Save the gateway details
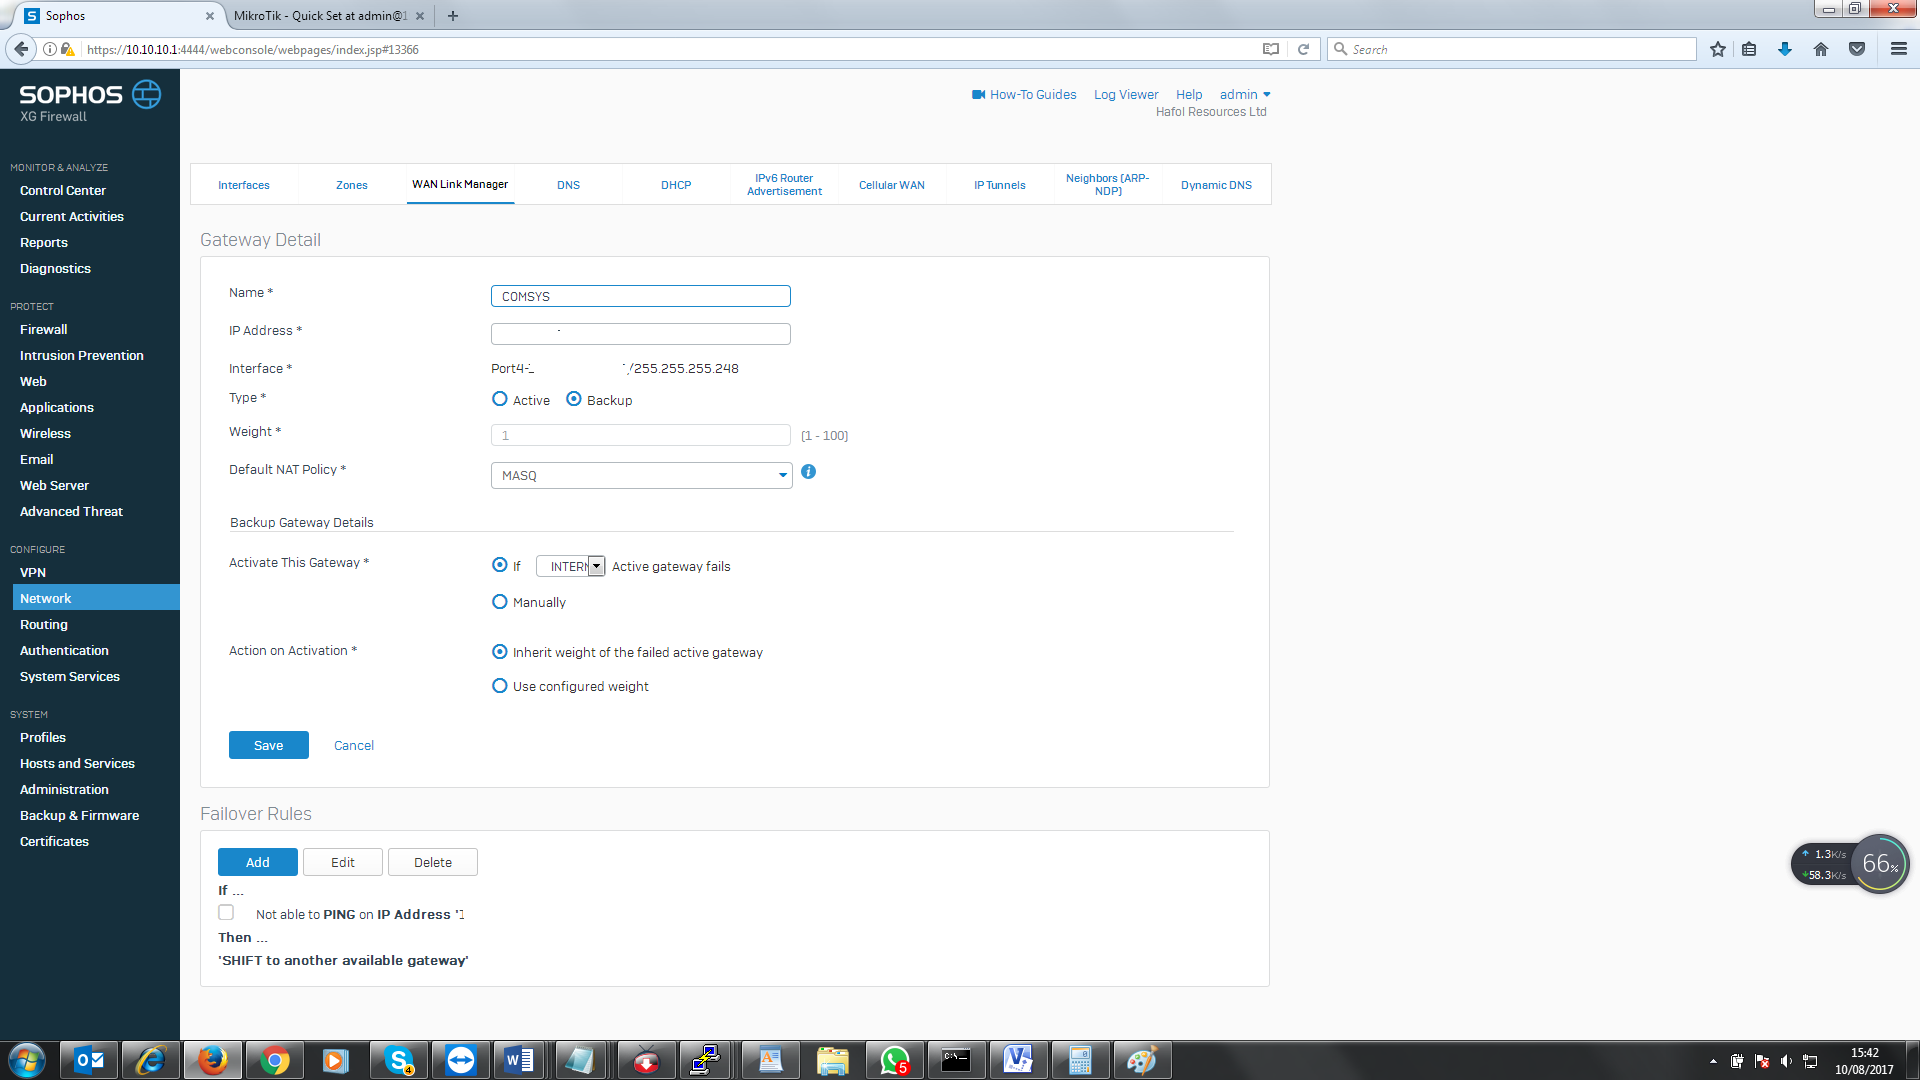Viewport: 1920px width, 1080px height. click(269, 745)
